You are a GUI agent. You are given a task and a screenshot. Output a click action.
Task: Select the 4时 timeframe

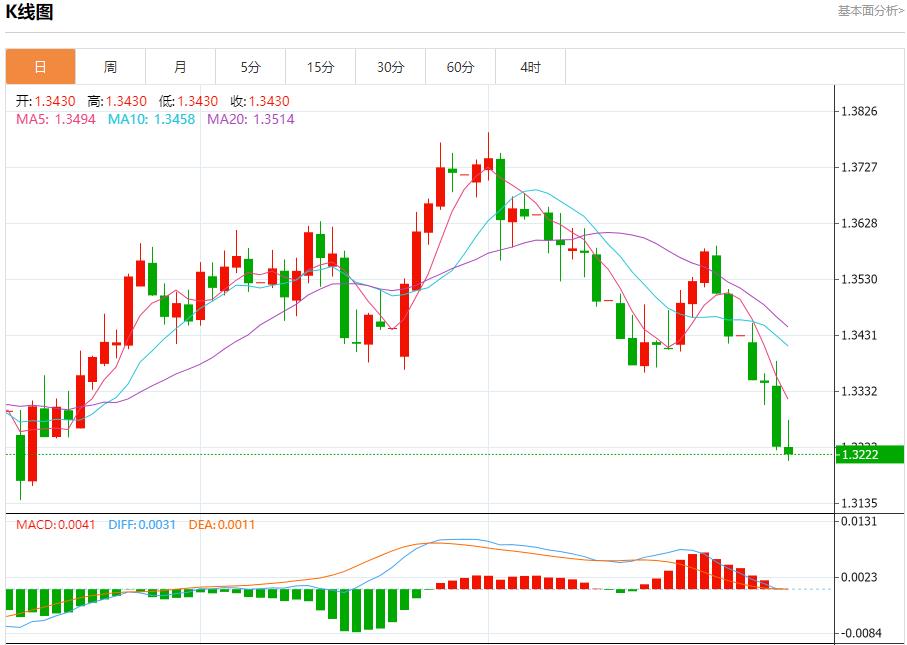click(x=530, y=67)
